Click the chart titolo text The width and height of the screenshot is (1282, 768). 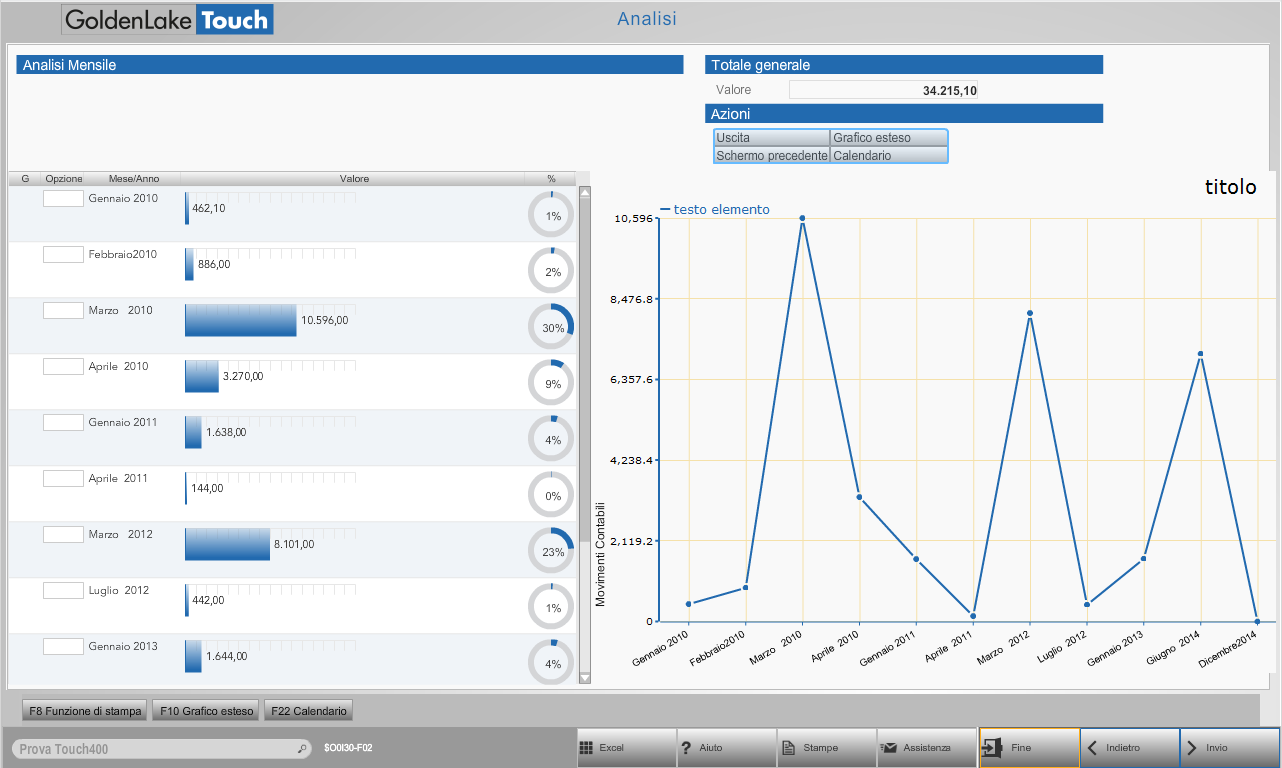(1230, 186)
